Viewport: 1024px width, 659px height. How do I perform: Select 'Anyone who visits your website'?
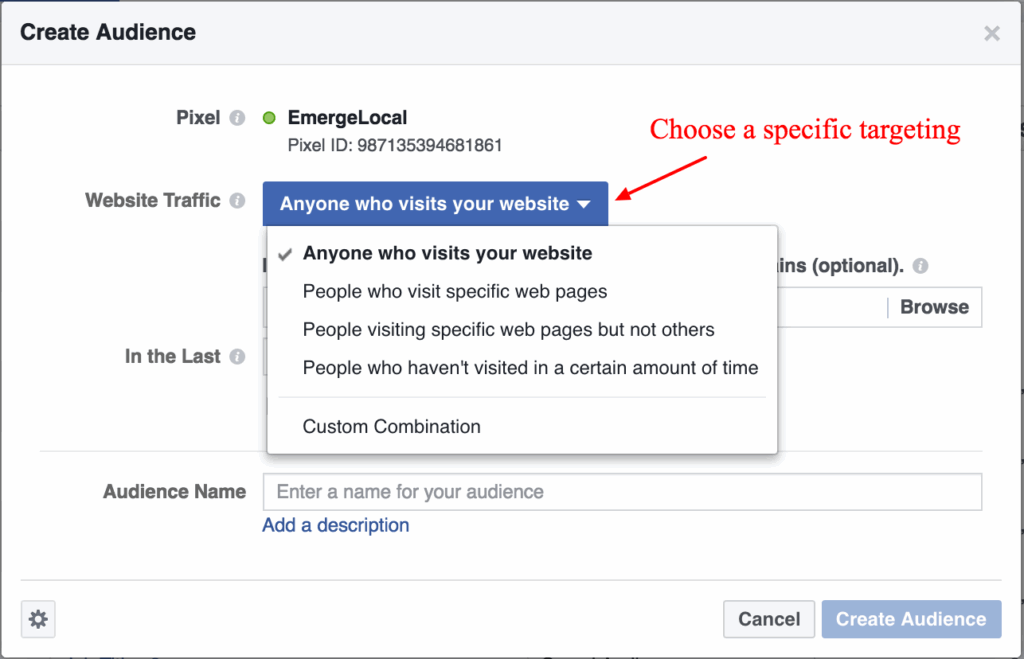coord(447,253)
